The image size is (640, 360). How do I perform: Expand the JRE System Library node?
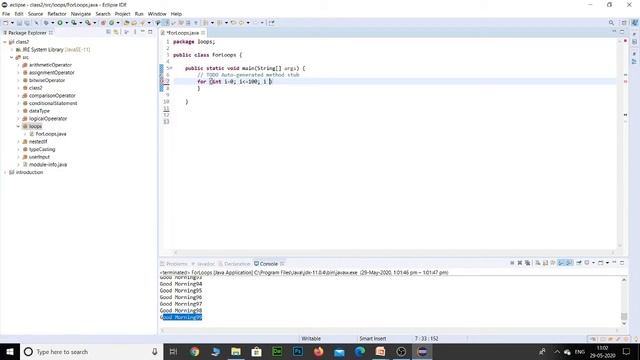(12, 50)
